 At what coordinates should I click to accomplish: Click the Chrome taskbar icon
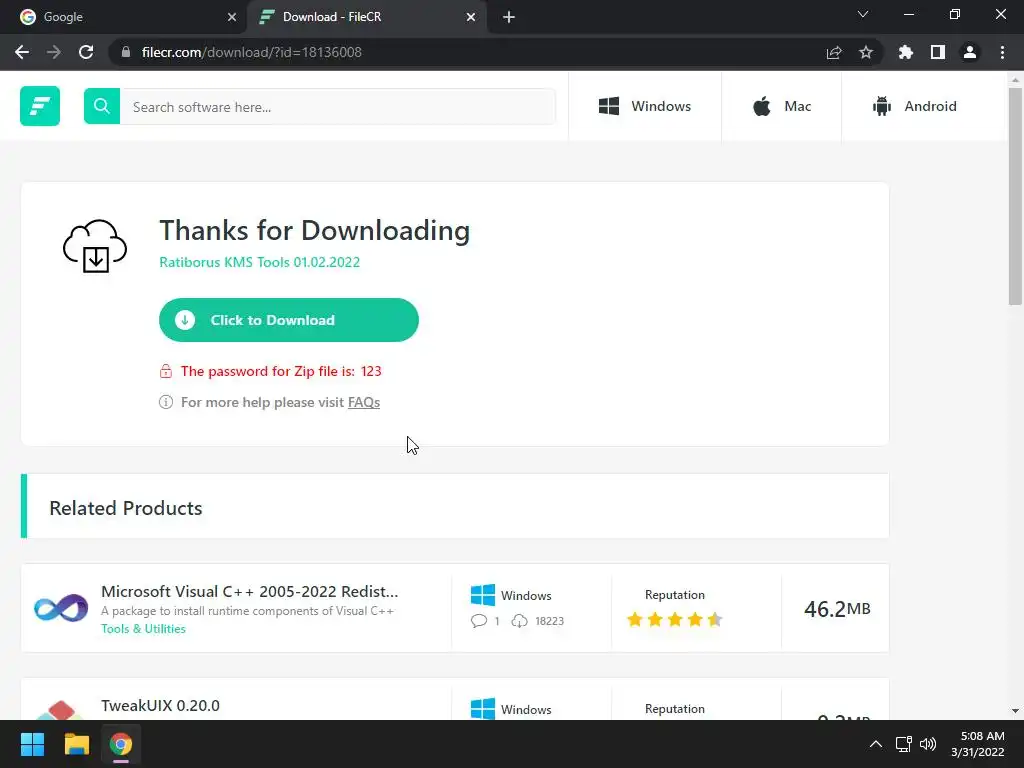point(121,744)
